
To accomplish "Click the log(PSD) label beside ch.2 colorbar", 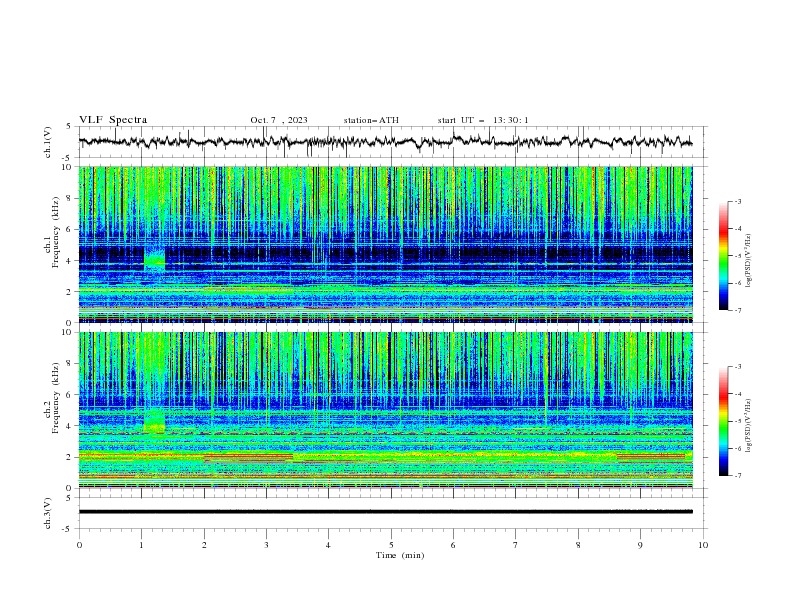I will point(749,426).
